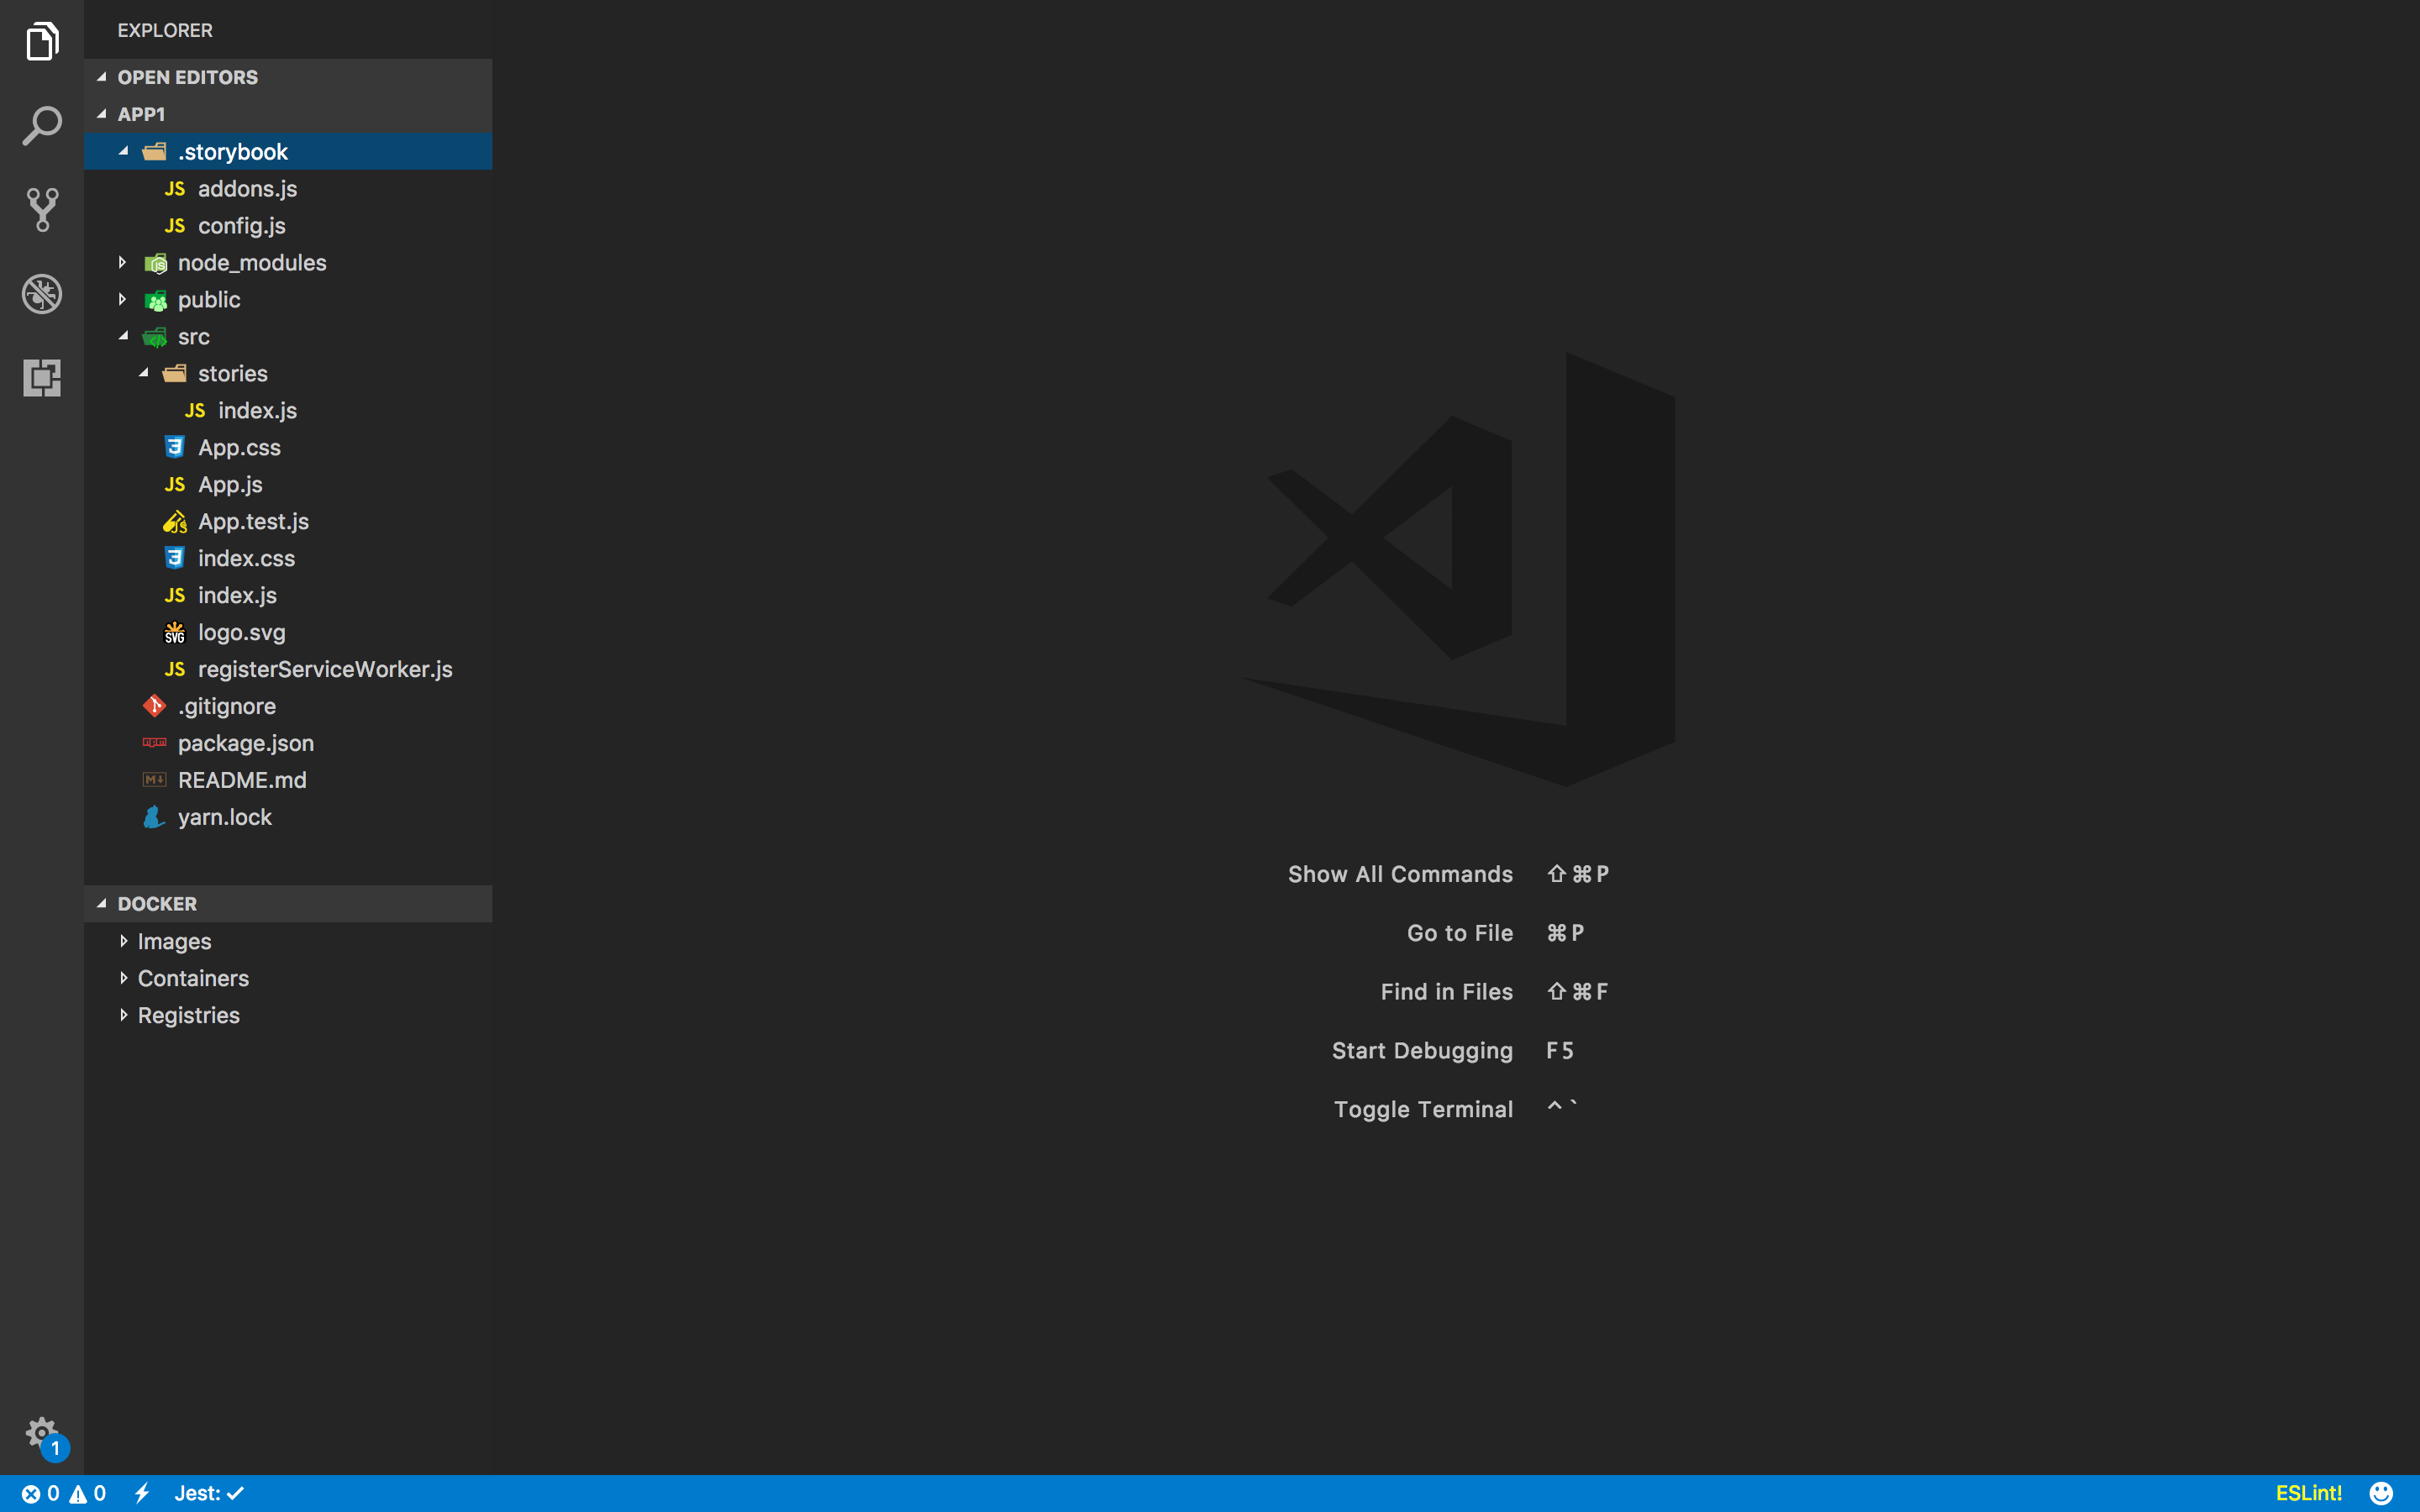Click the feedback smiley icon
This screenshot has width=2420, height=1512.
2381,1493
